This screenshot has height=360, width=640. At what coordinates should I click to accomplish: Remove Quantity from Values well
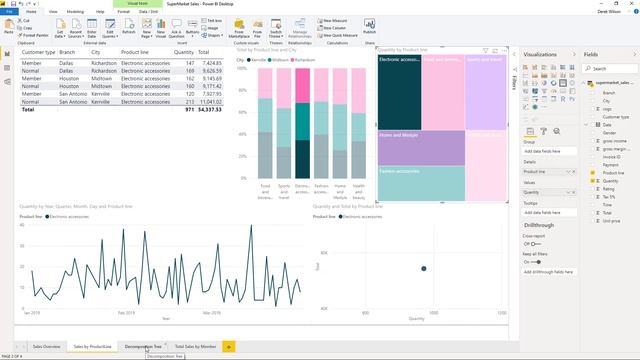573,192
